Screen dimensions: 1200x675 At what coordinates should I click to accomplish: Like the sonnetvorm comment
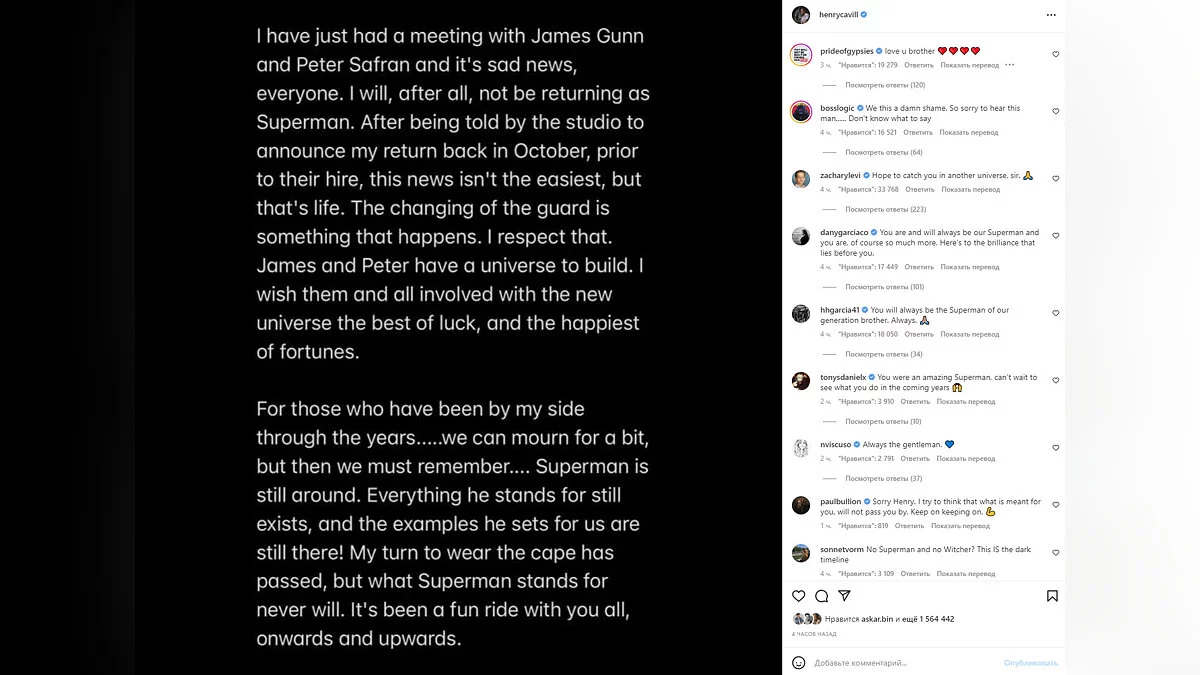(1055, 553)
